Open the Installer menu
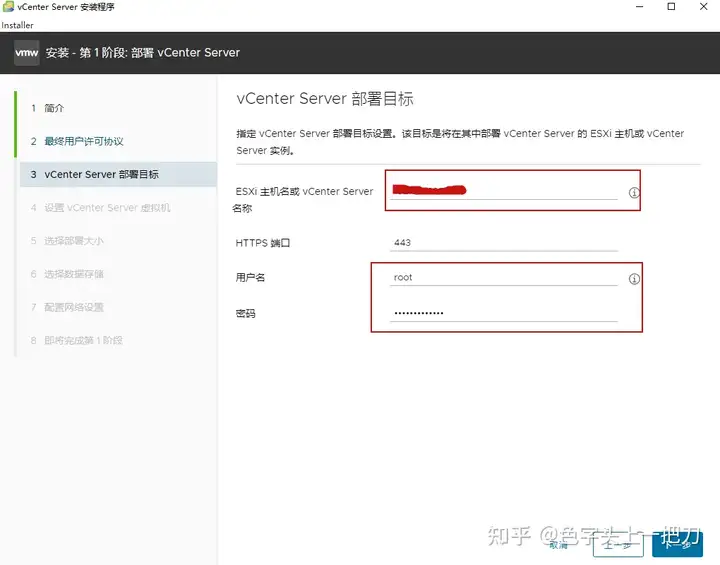Screen dimensions: 720x565 pos(17,25)
